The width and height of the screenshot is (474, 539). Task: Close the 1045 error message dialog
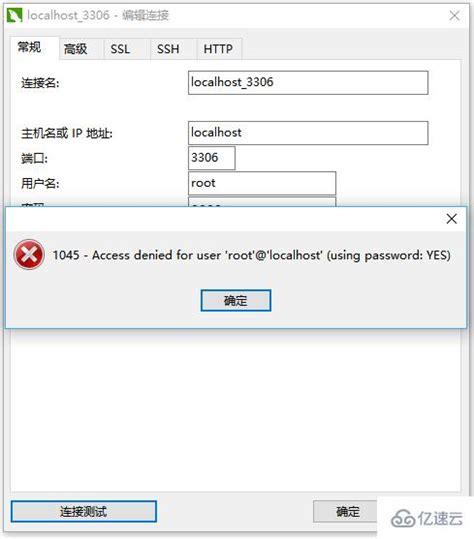point(451,219)
